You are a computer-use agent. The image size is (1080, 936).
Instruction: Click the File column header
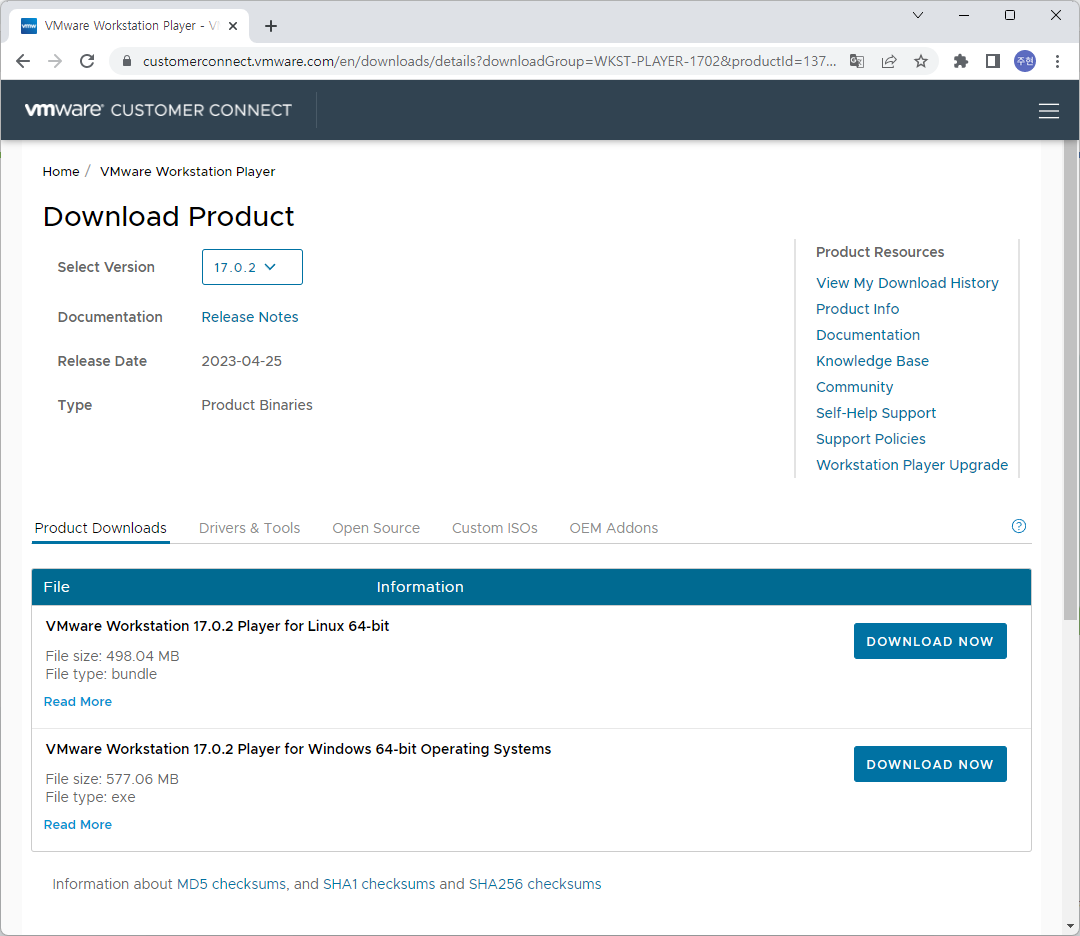[56, 587]
